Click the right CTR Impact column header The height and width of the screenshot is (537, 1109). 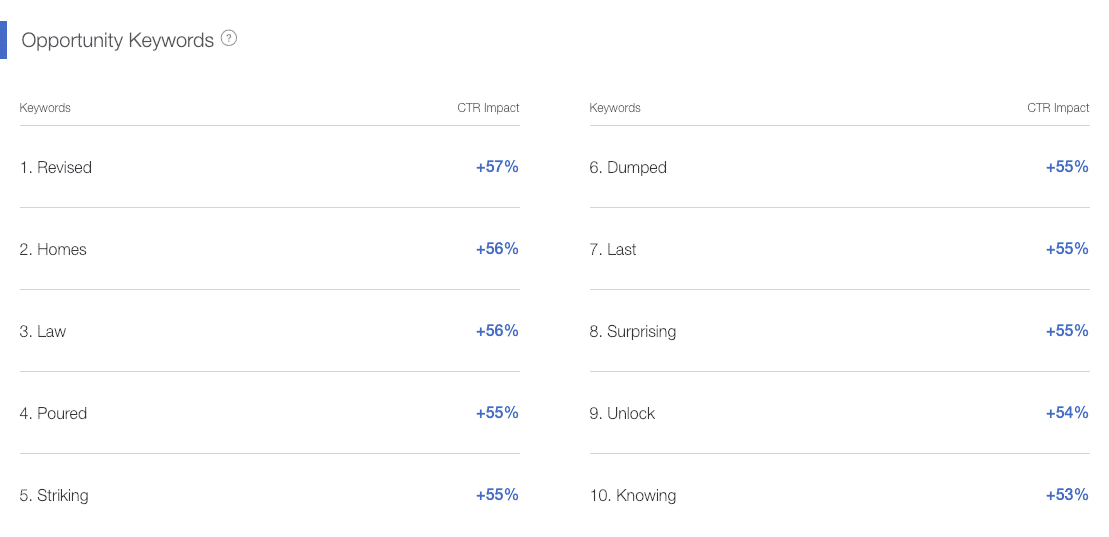coord(1058,108)
